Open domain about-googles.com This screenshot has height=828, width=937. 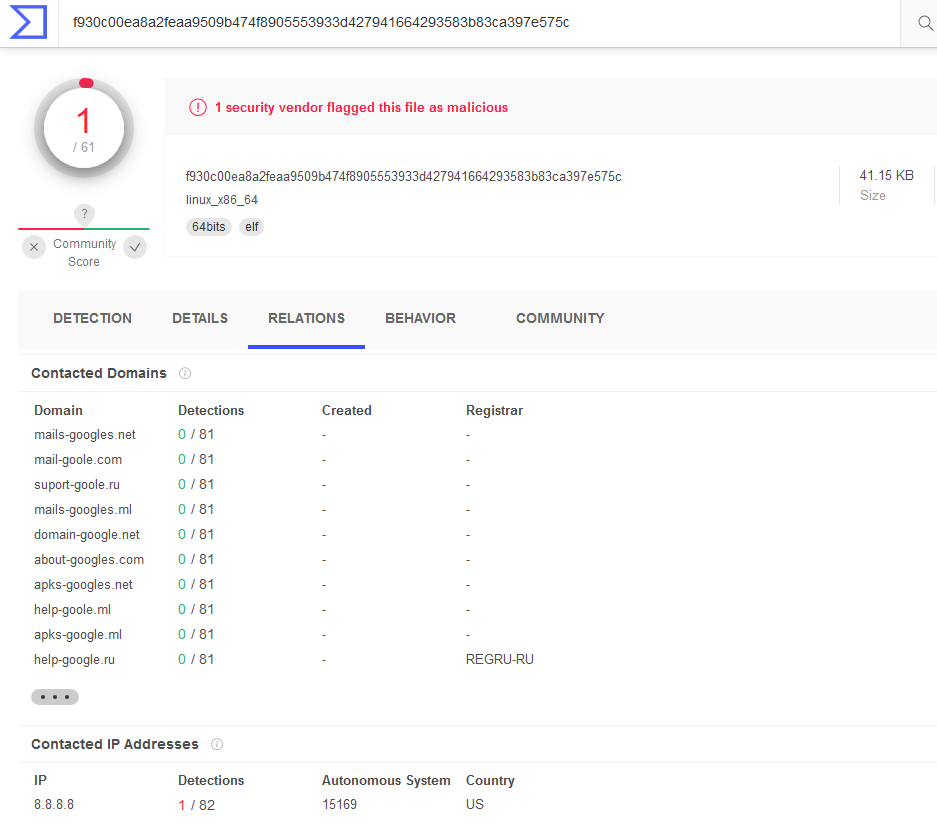[x=89, y=560]
